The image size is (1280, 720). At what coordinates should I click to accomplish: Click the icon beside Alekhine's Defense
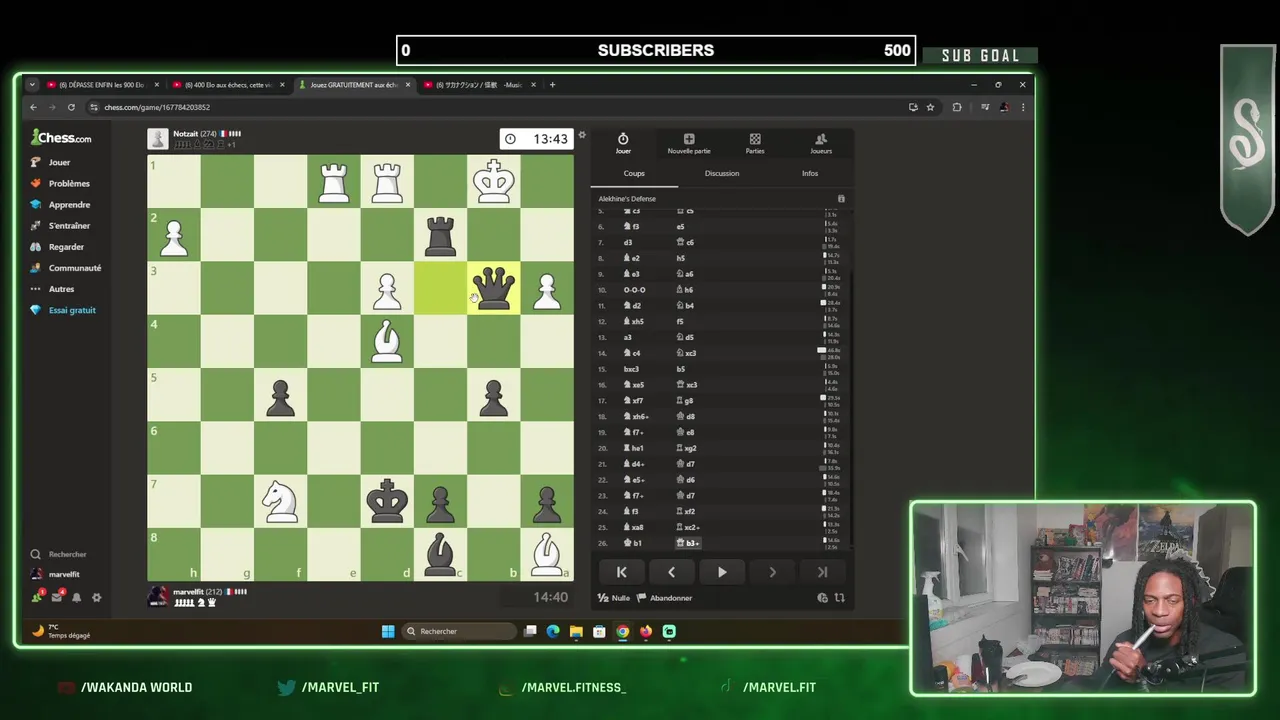click(841, 199)
